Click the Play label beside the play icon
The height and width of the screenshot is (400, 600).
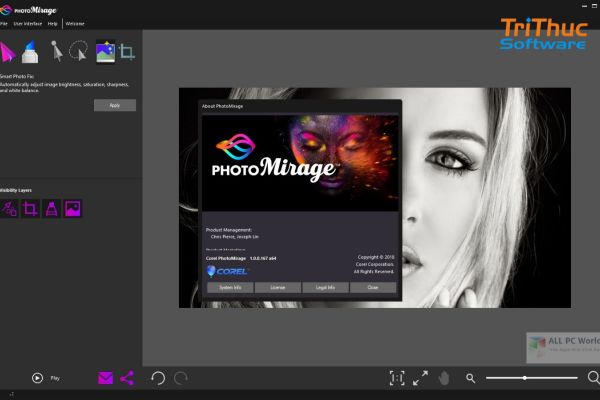coord(55,378)
